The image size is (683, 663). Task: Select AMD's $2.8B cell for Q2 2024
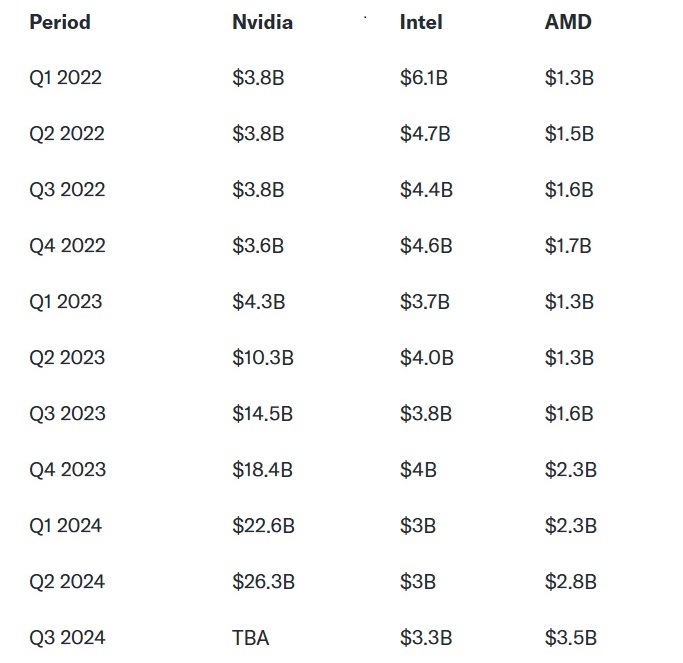click(x=570, y=582)
